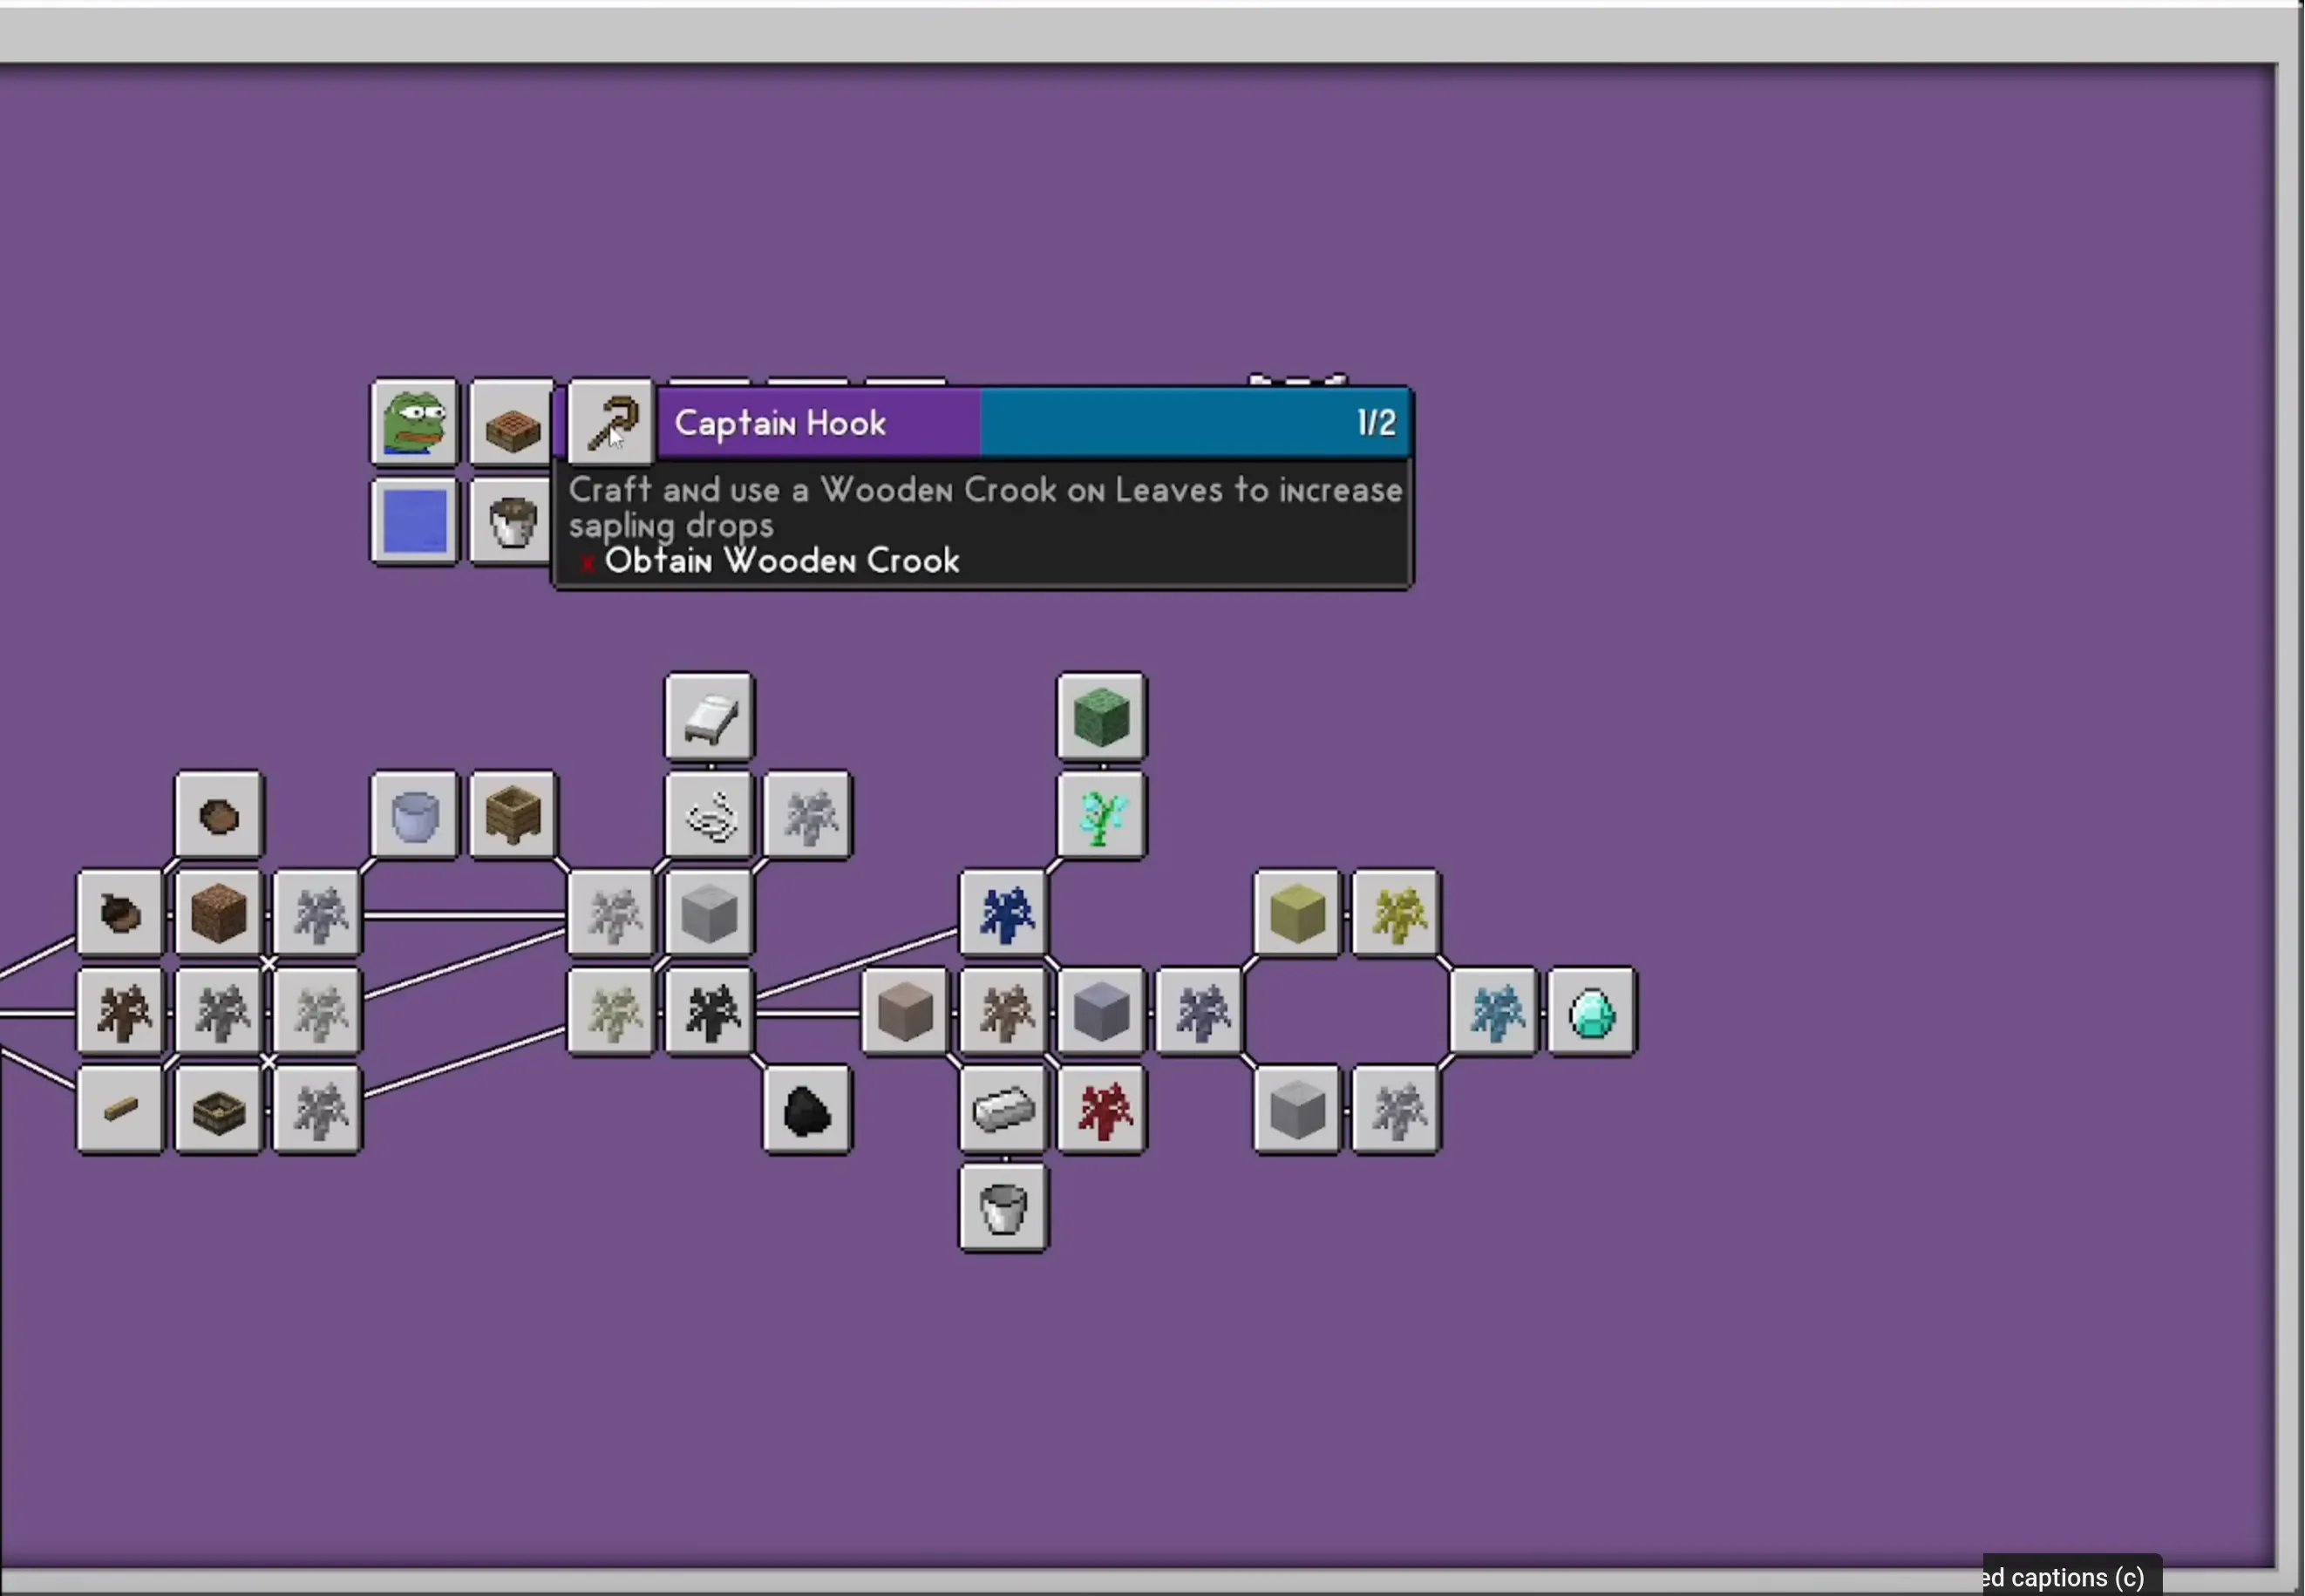2305x1596 pixels.
Task: Select the iron ingot advancement icon
Action: click(1003, 1109)
